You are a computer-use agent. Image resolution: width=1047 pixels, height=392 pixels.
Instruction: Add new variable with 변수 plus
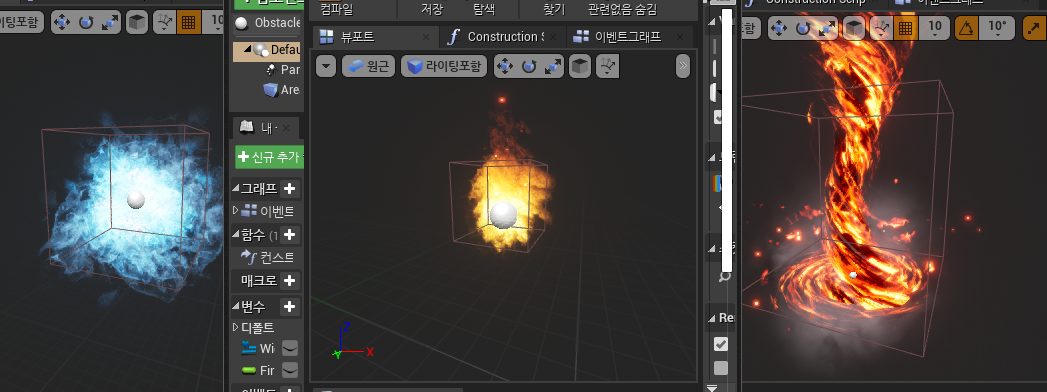289,307
